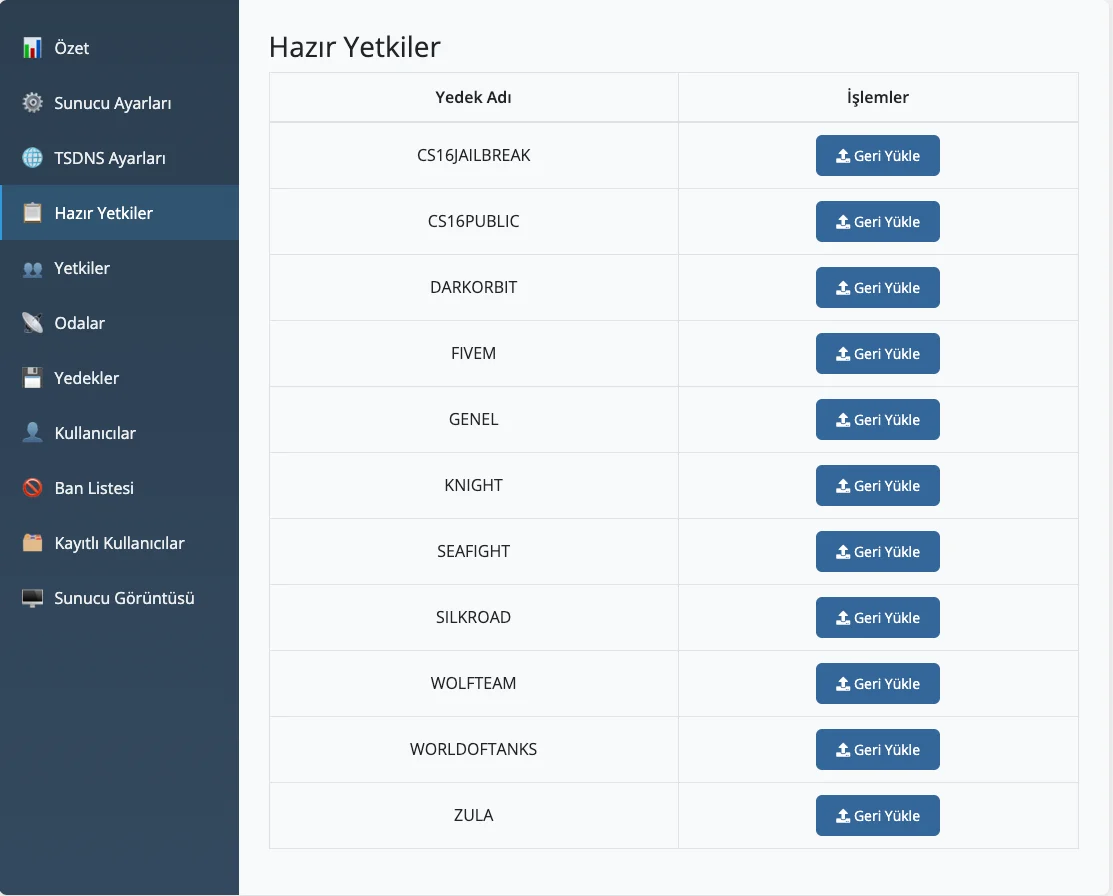Go to the Kullanıcılar page
The height and width of the screenshot is (896, 1113).
point(119,433)
